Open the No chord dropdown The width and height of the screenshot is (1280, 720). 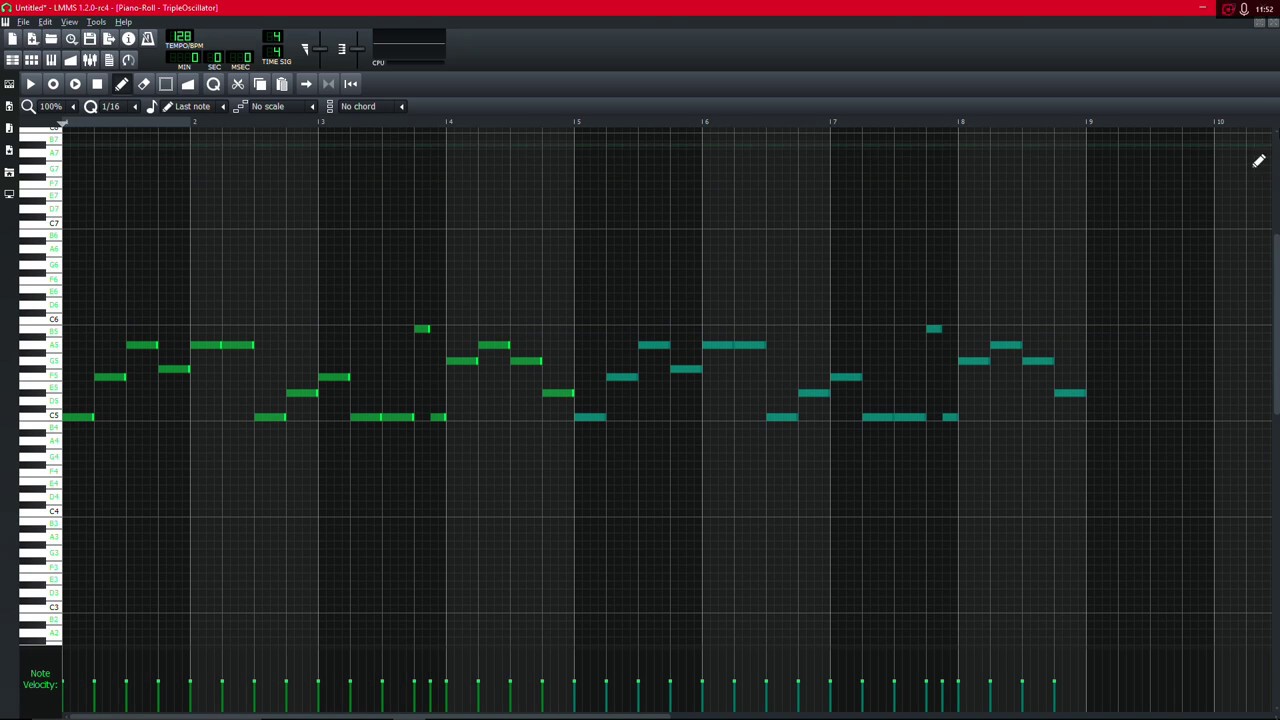click(373, 107)
